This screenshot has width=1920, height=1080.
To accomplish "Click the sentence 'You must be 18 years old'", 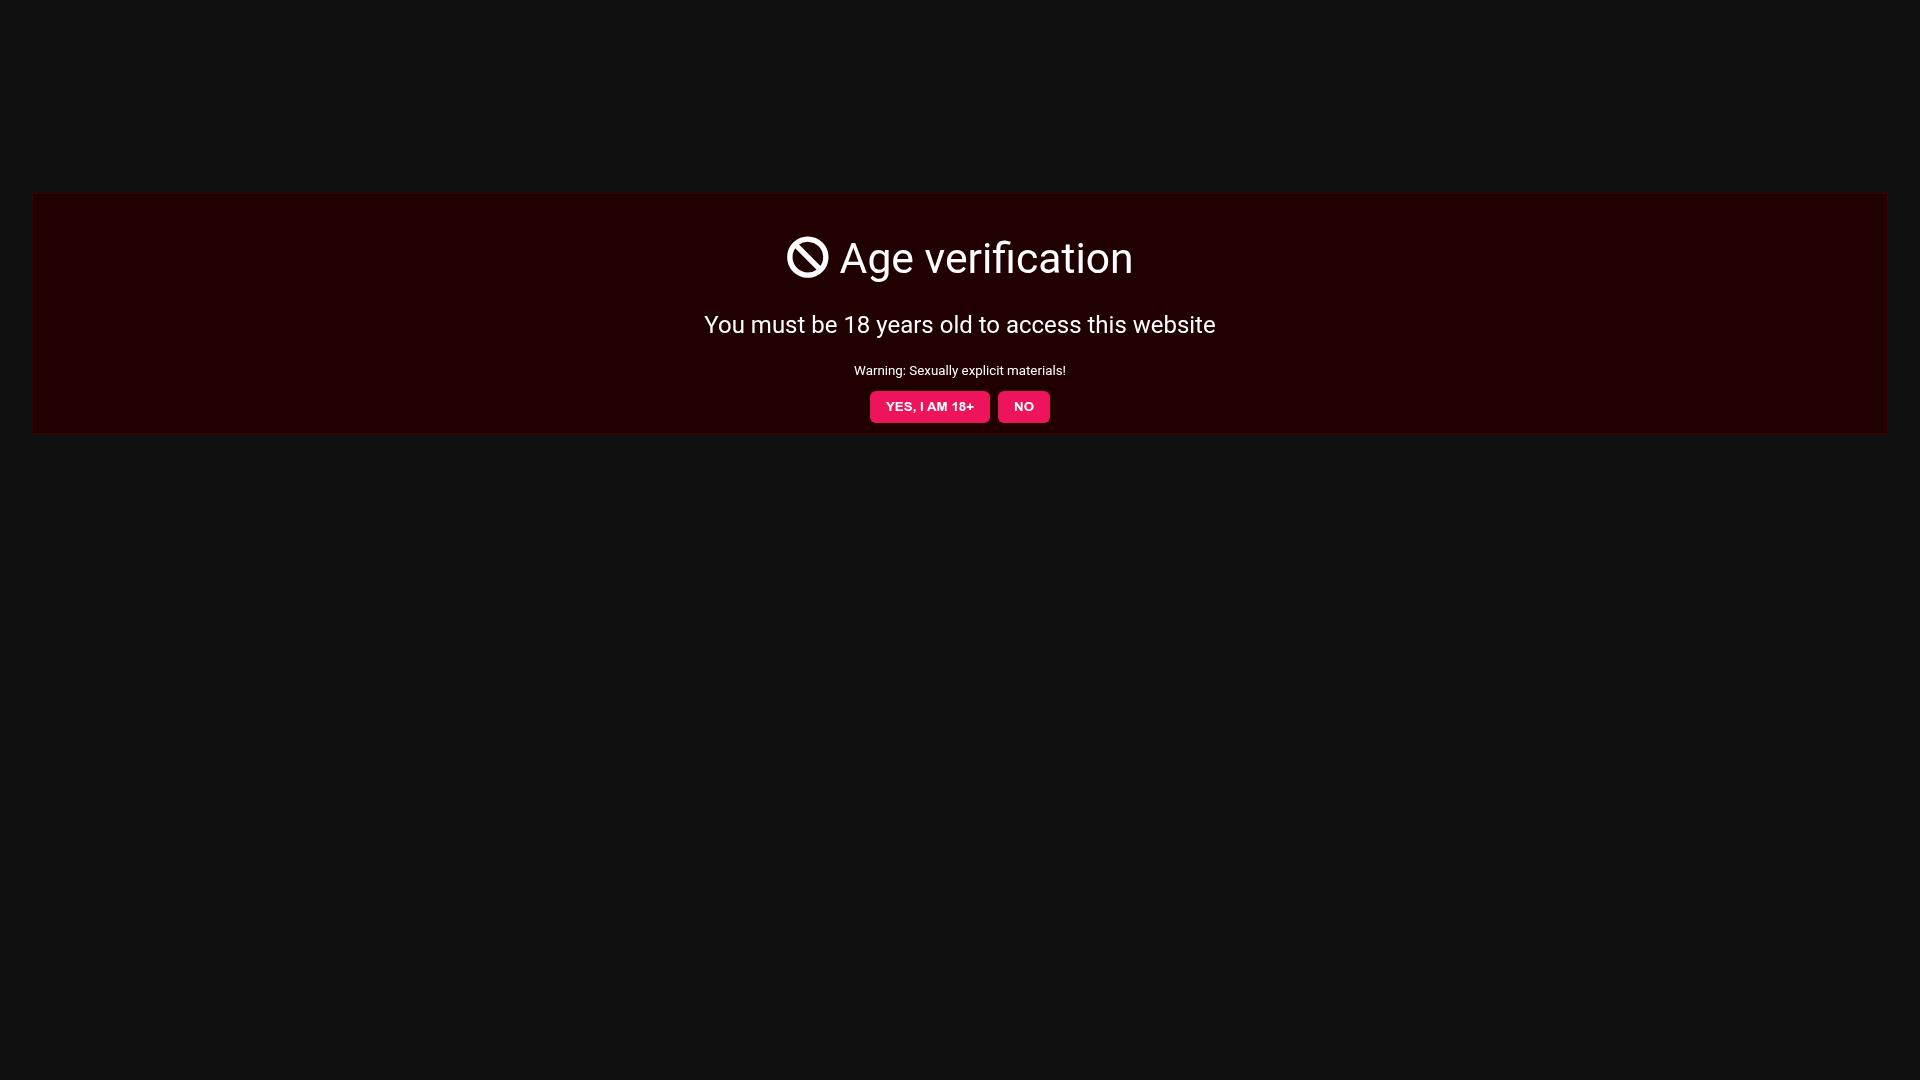I will click(x=837, y=325).
